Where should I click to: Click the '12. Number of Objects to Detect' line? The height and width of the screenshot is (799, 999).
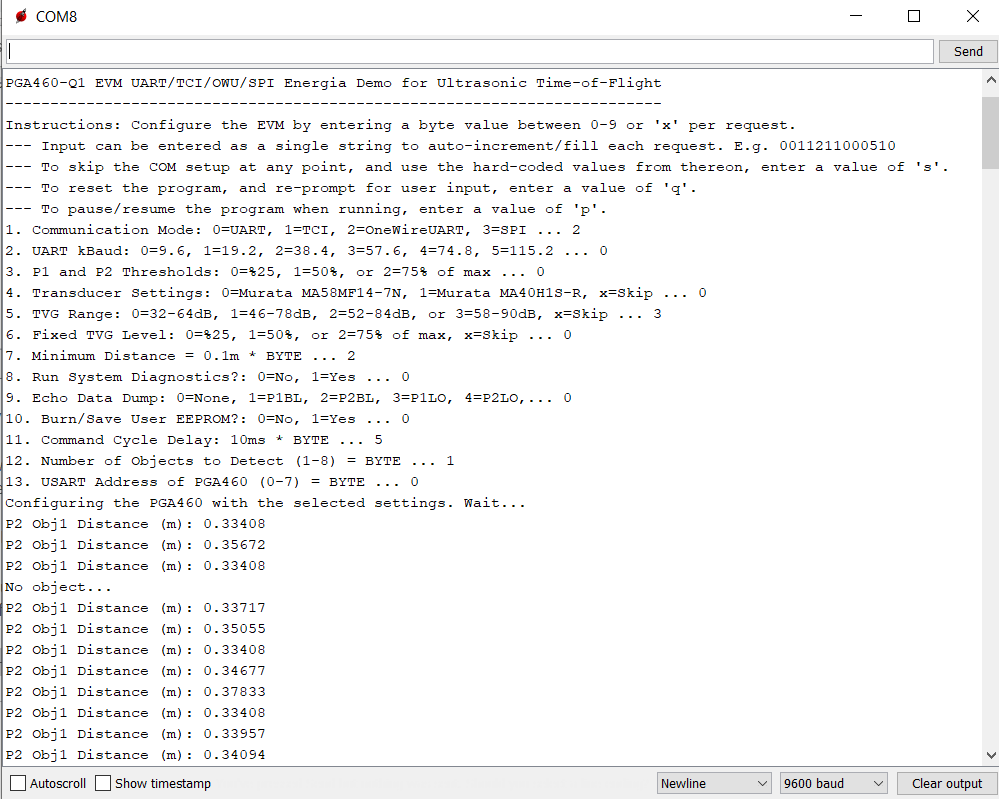click(230, 461)
